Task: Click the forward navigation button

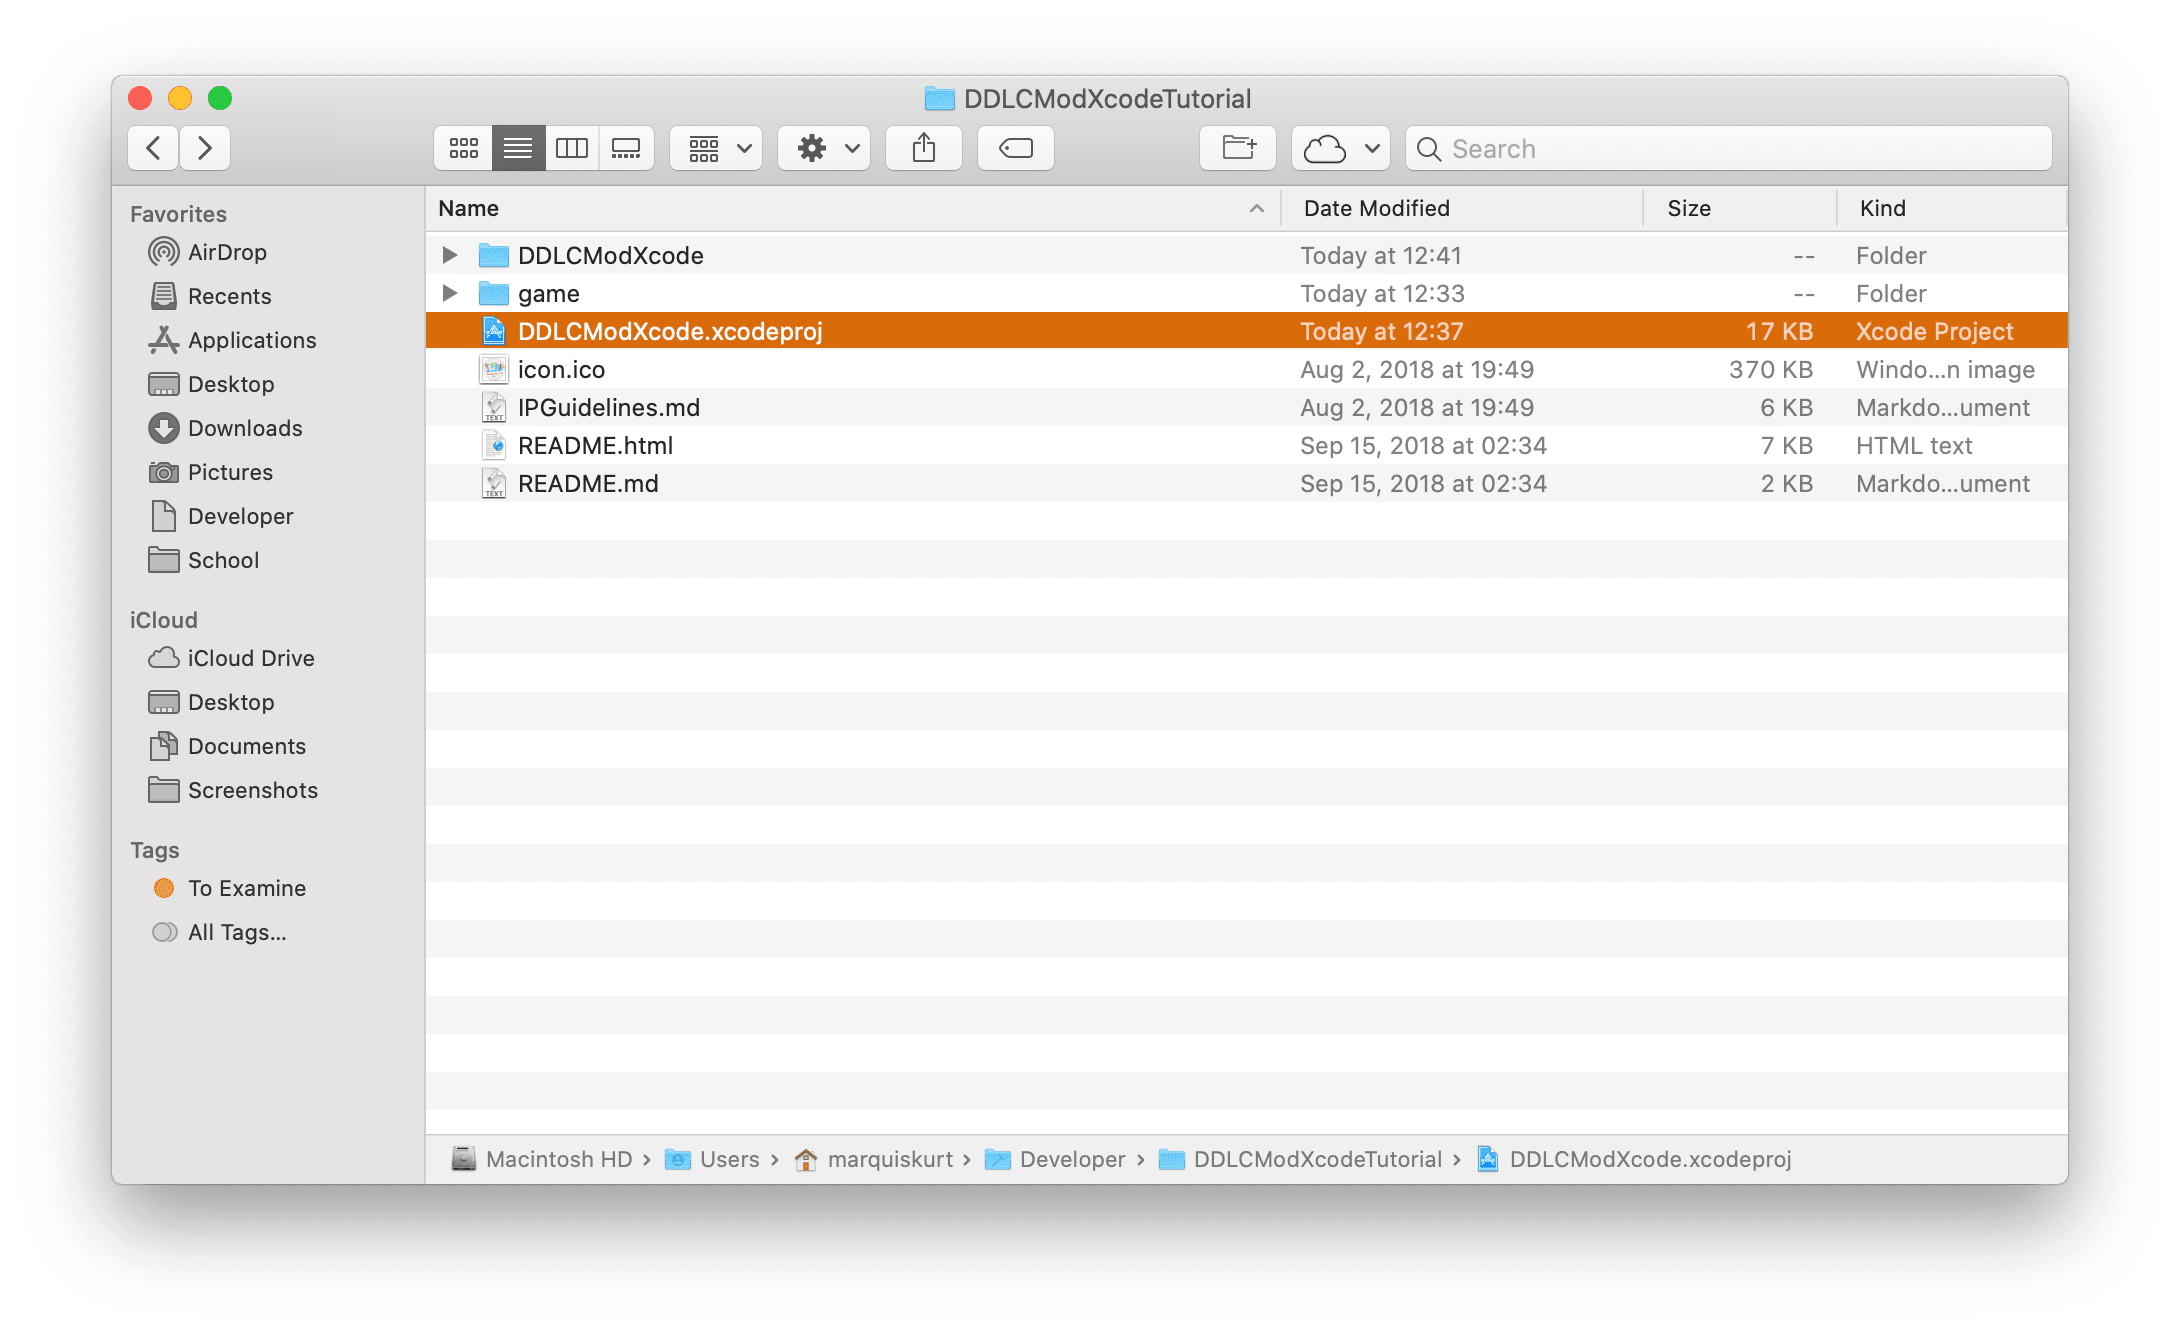Action: pyautogui.click(x=204, y=146)
